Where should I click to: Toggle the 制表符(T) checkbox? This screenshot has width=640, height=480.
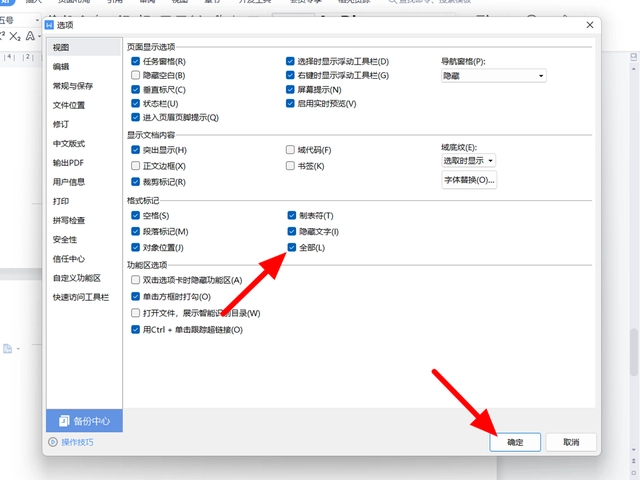[292, 216]
